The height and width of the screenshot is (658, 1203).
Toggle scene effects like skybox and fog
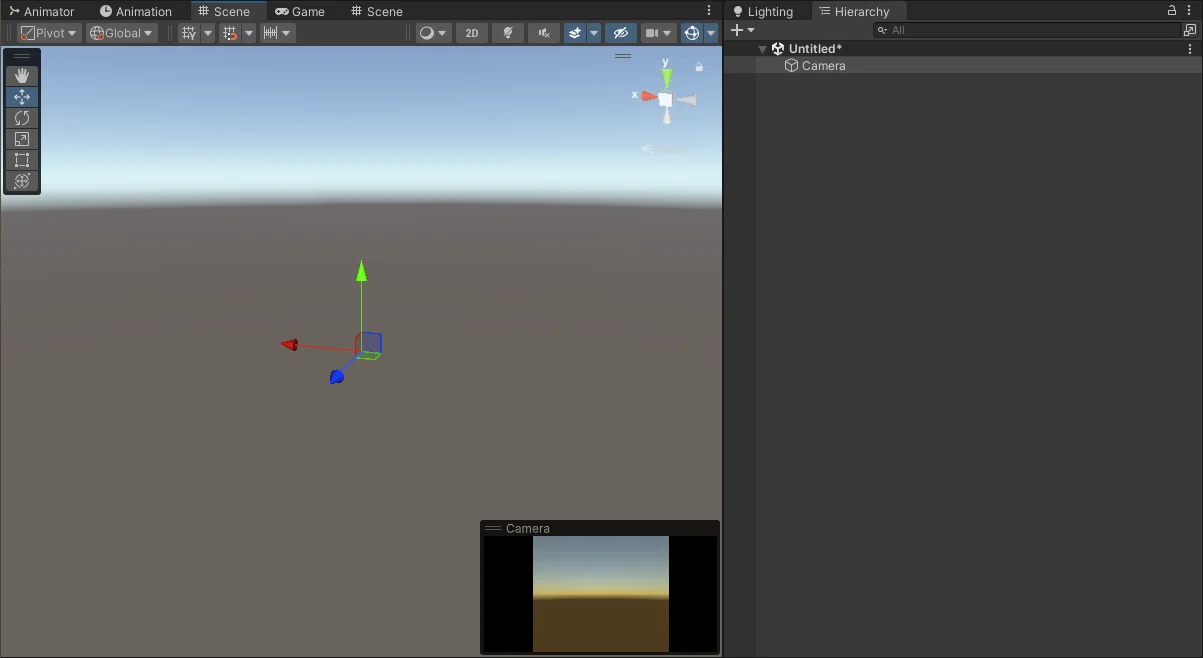(x=575, y=33)
